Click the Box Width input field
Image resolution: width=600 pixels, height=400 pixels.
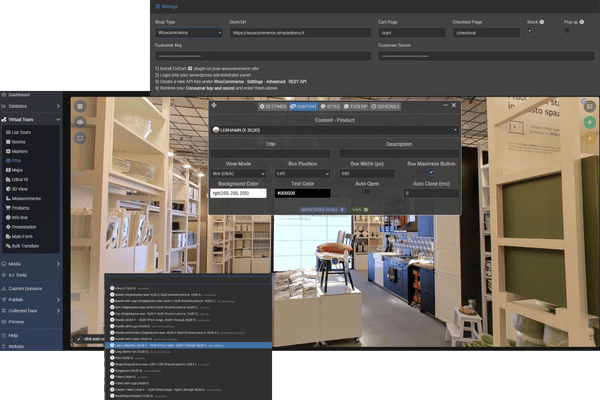click(x=367, y=173)
